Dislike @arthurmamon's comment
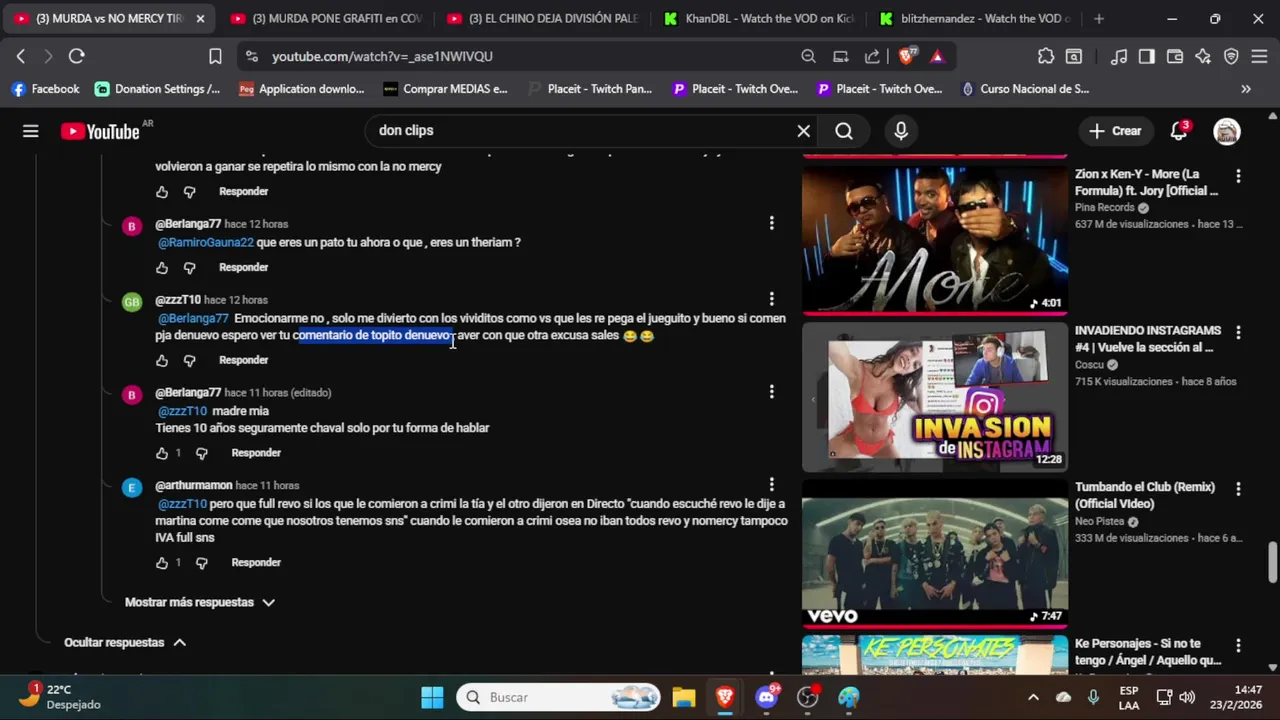This screenshot has height=720, width=1280. 201,563
